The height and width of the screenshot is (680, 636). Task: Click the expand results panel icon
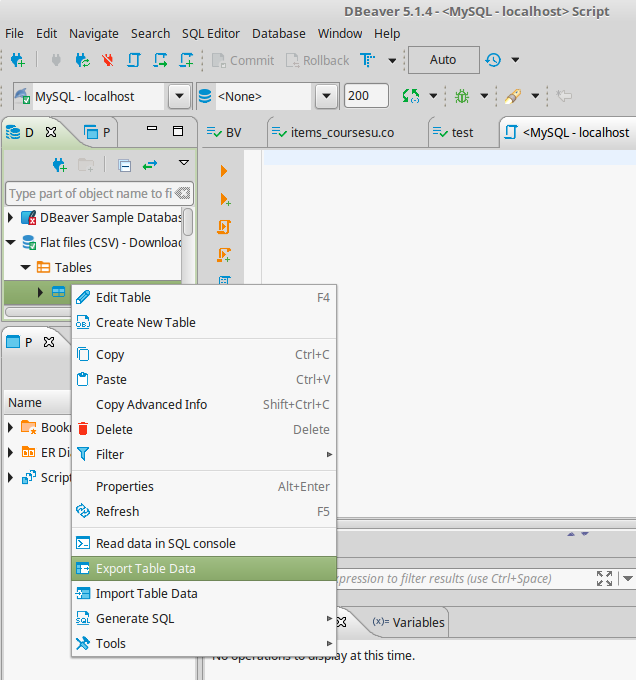604,578
